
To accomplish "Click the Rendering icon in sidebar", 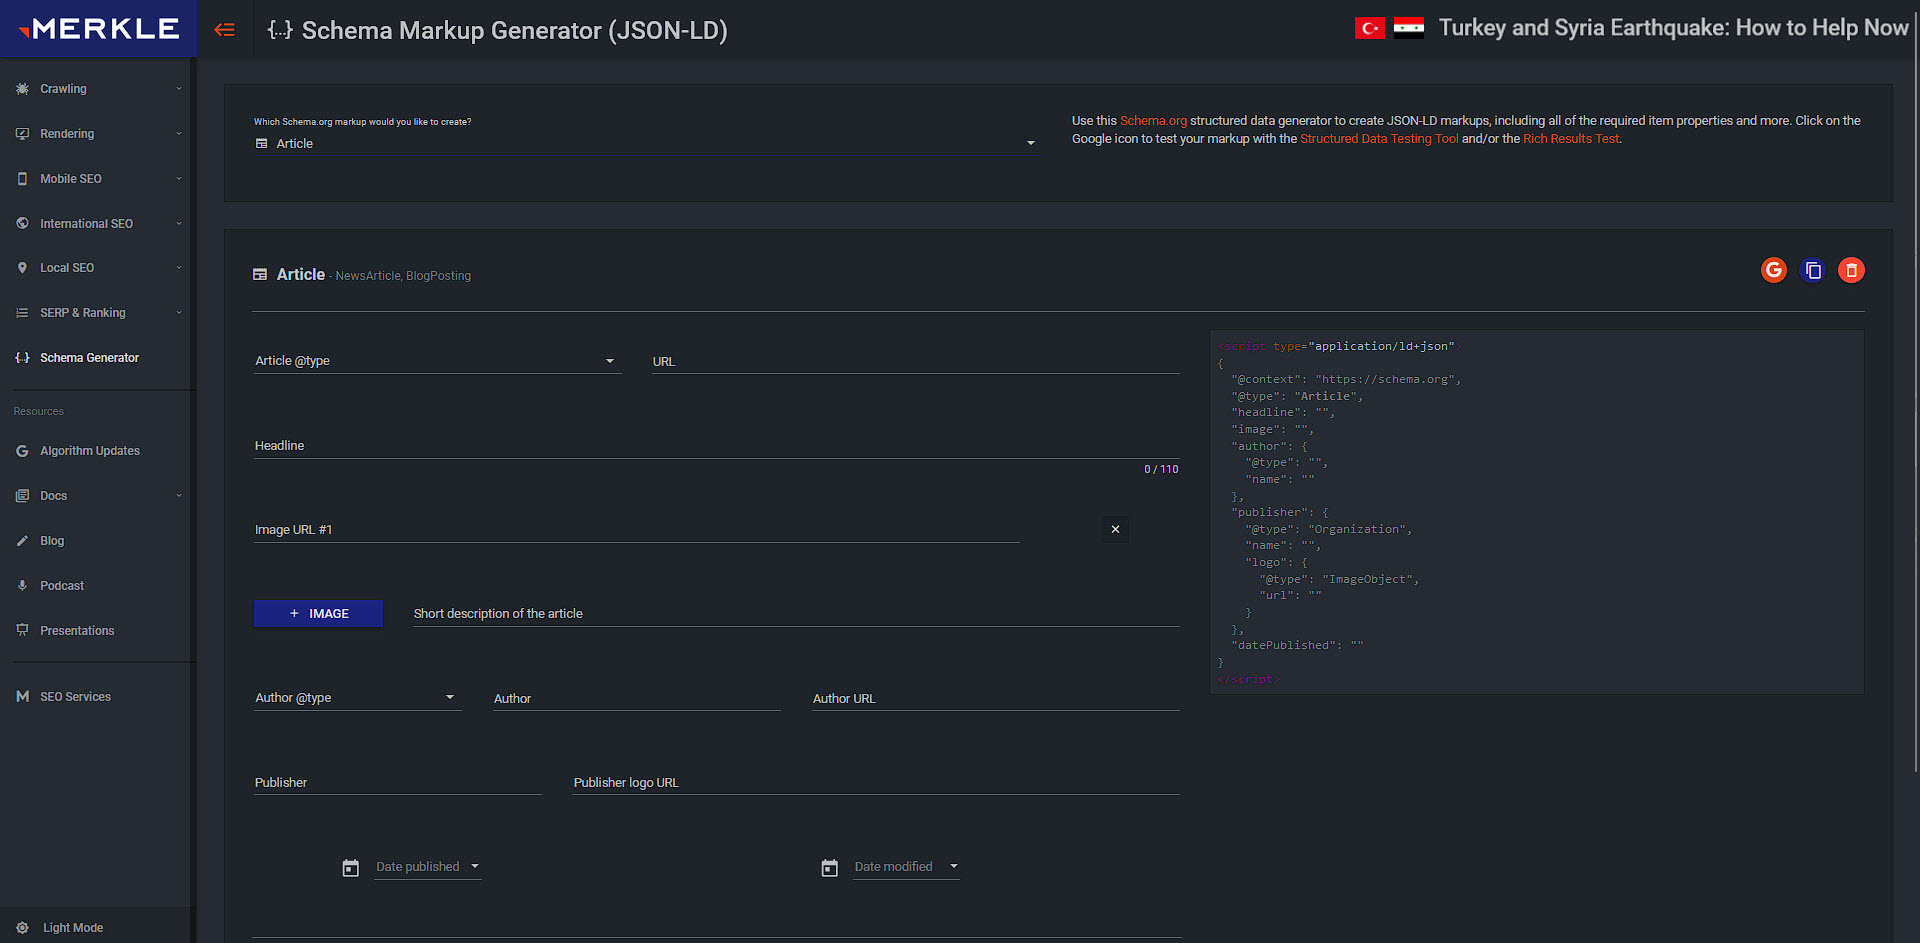I will click(x=22, y=134).
